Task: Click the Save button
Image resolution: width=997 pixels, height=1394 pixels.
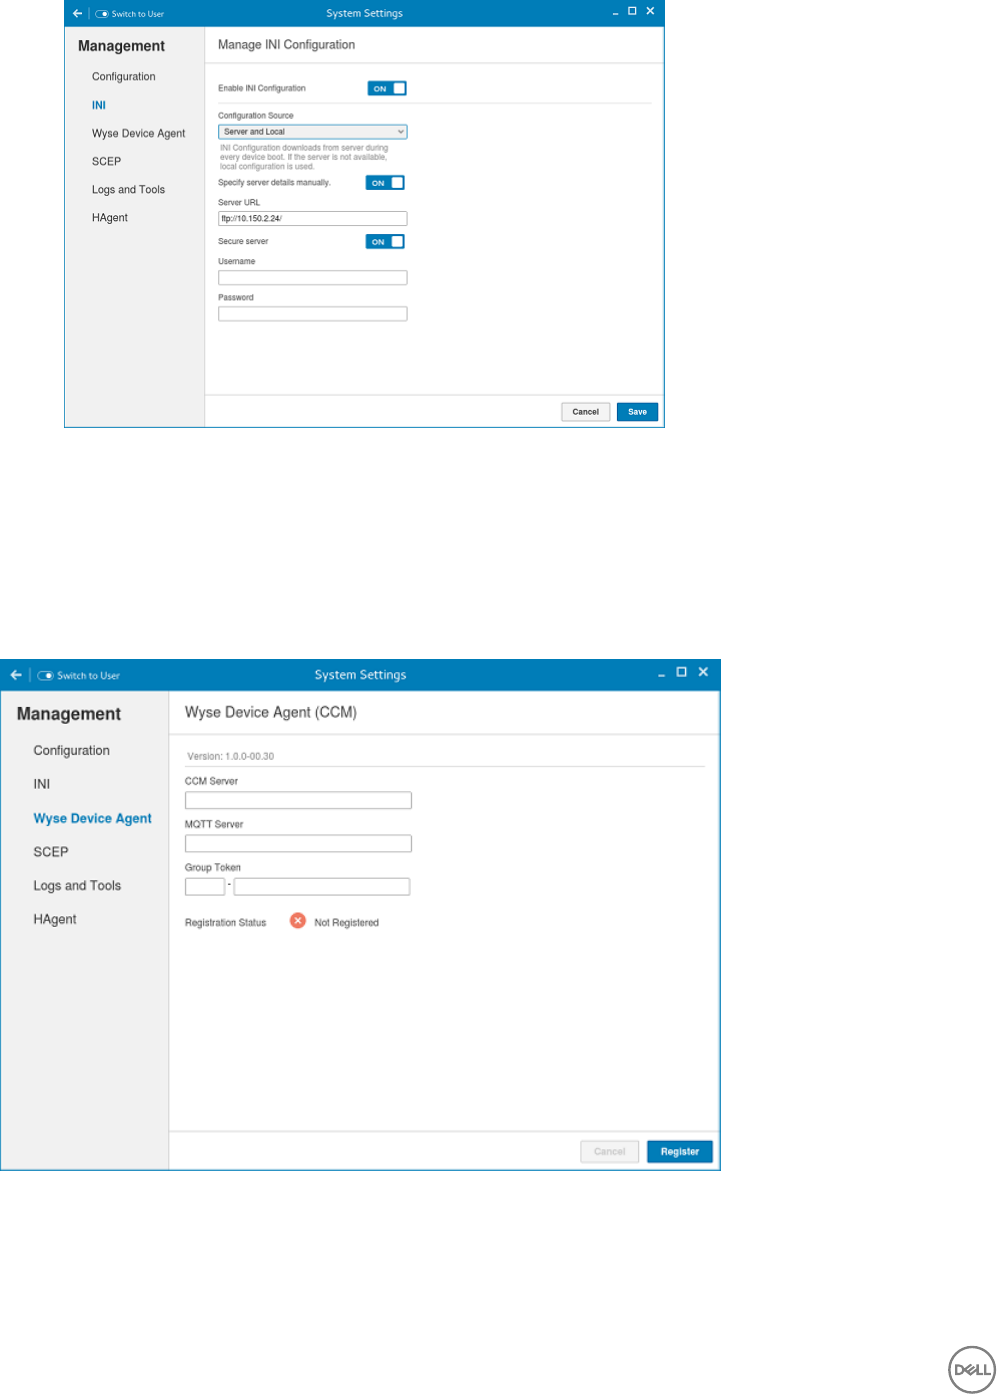Action: [x=638, y=412]
